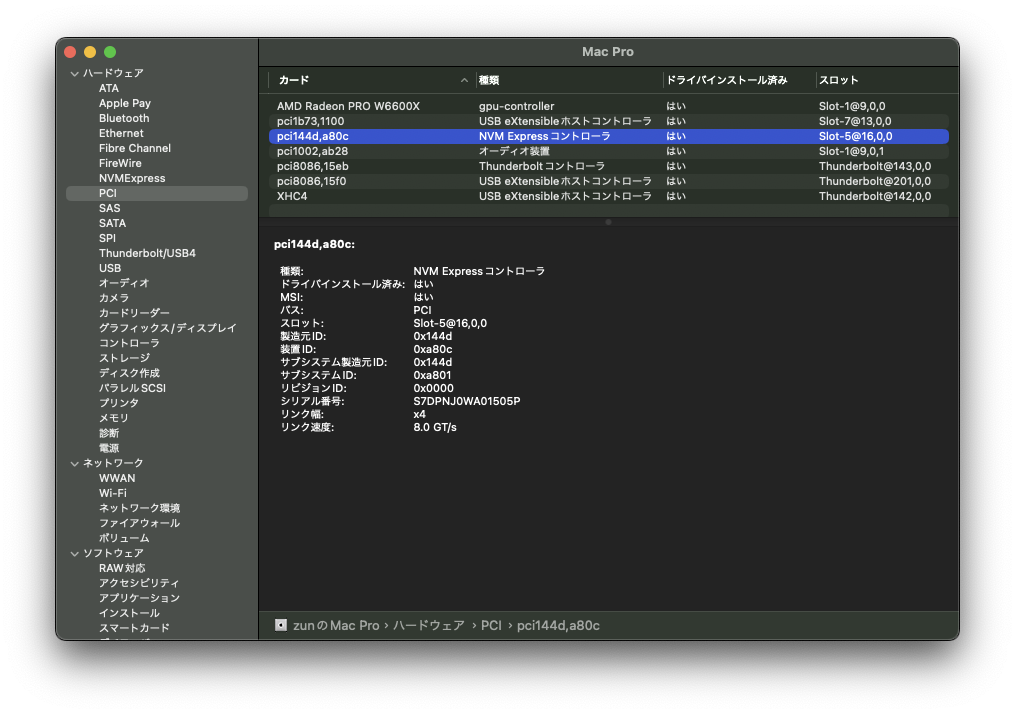
Task: Select the pci144d,a80c NVM Express row
Action: pyautogui.click(x=608, y=136)
